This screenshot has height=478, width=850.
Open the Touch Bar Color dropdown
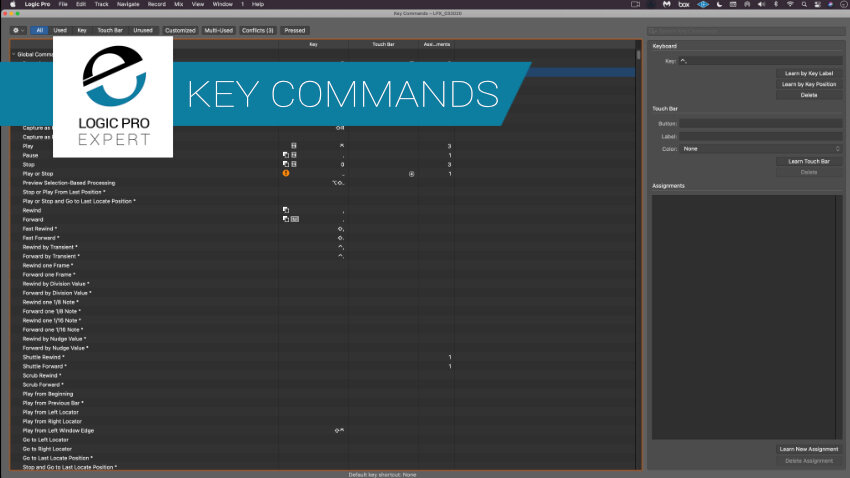[x=761, y=148]
